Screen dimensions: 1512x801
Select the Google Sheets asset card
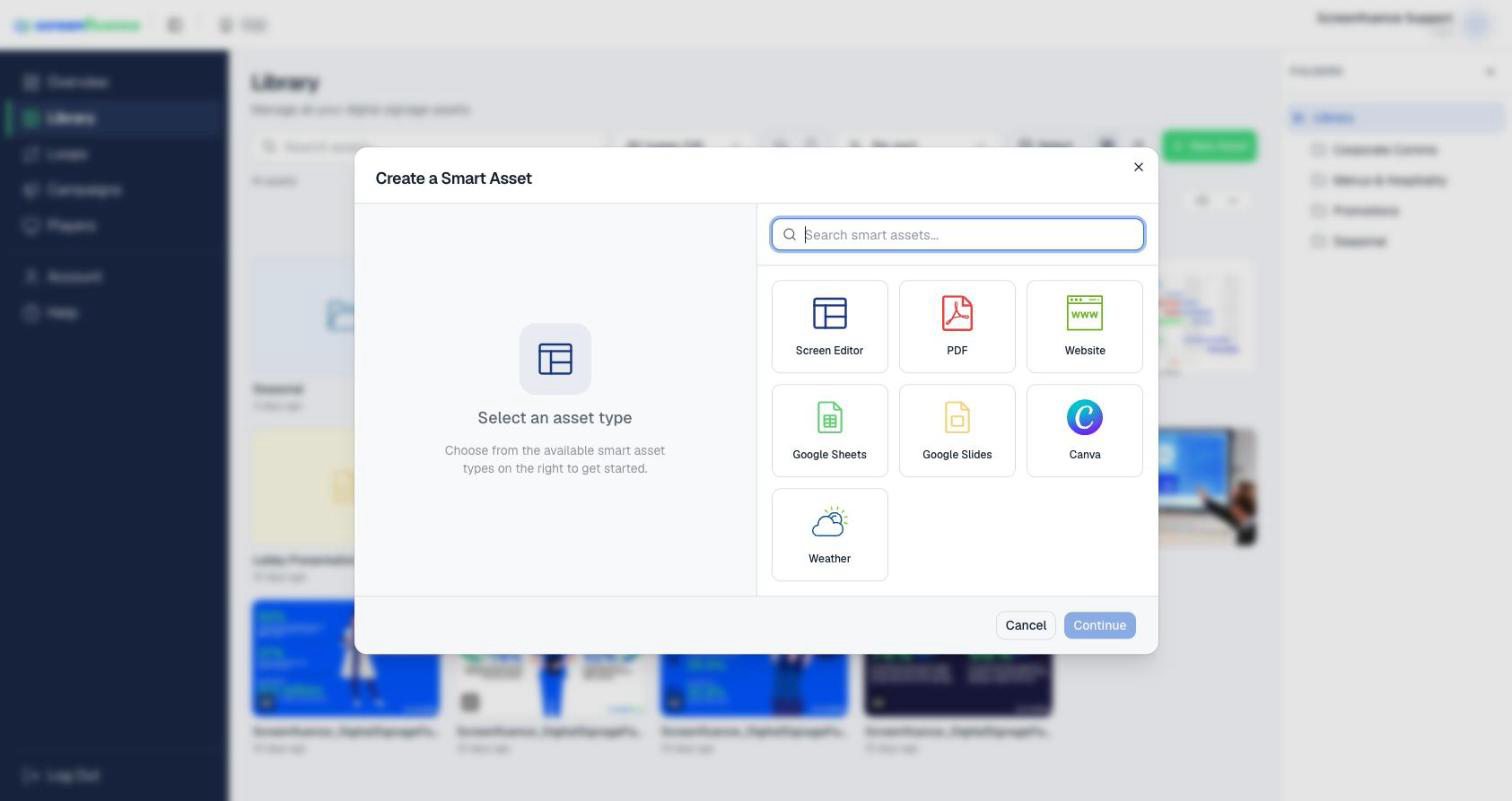tap(829, 431)
